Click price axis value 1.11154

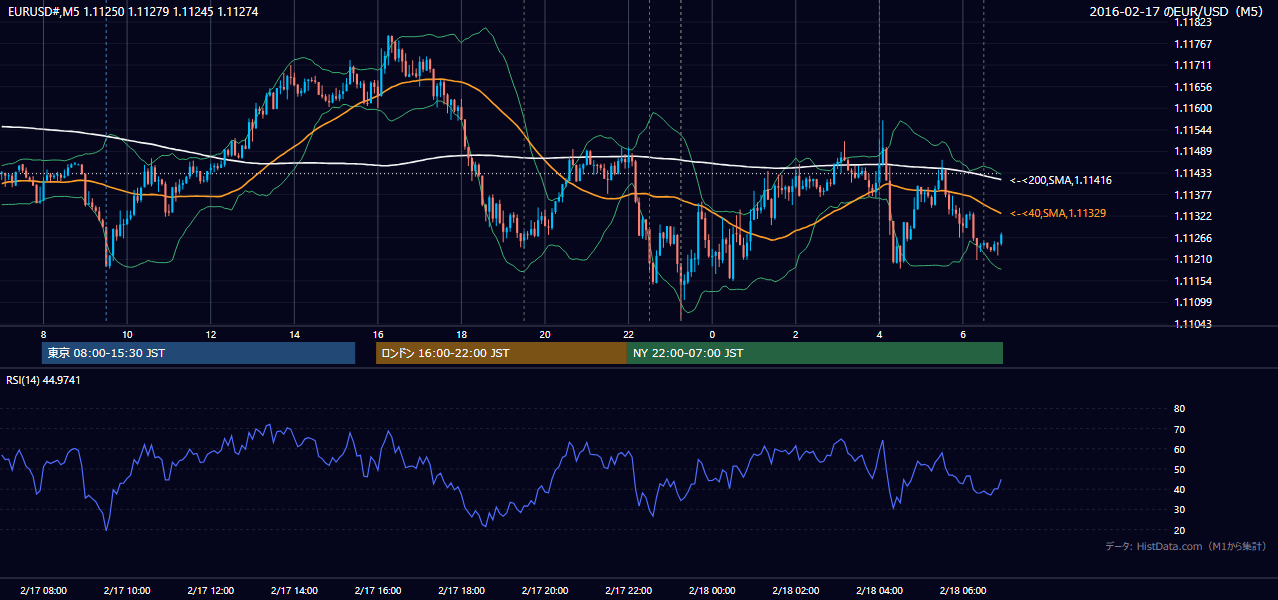(x=1193, y=281)
